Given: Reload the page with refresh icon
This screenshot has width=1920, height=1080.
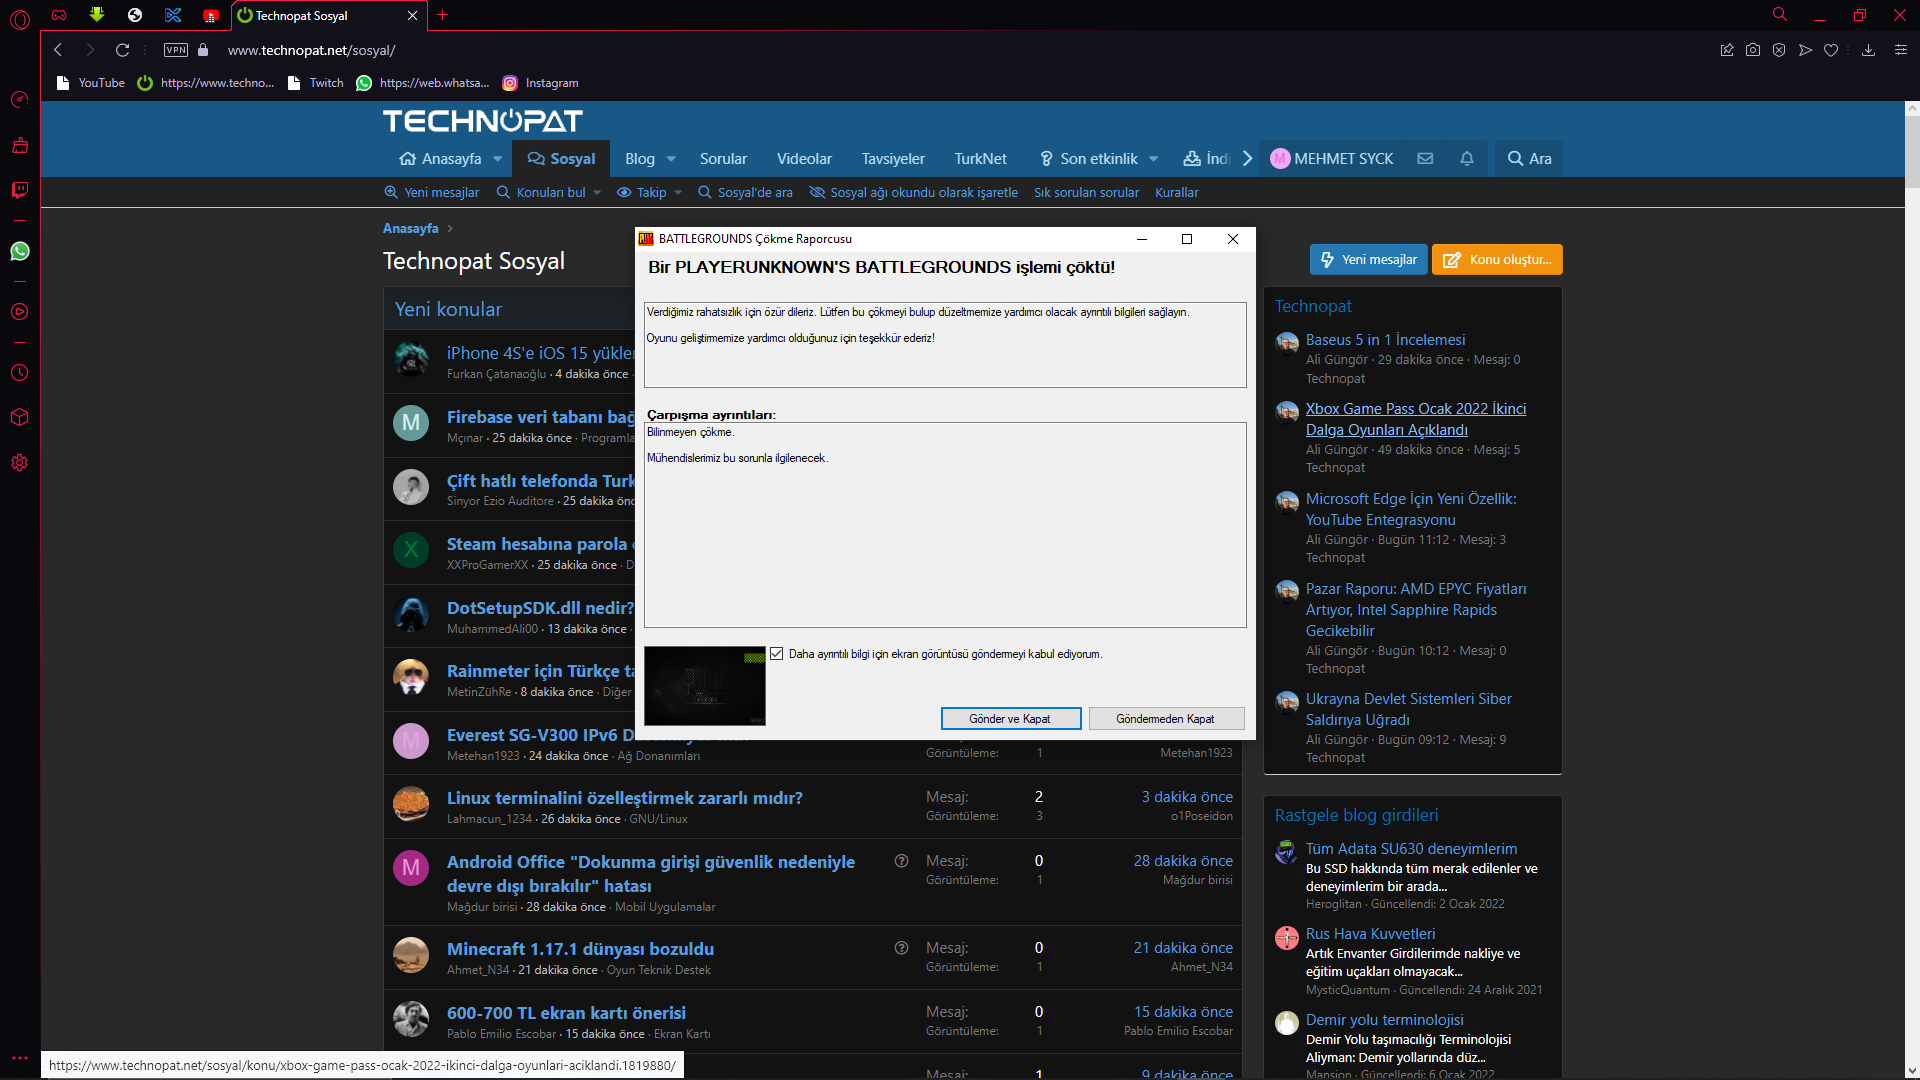Looking at the screenshot, I should 122,50.
